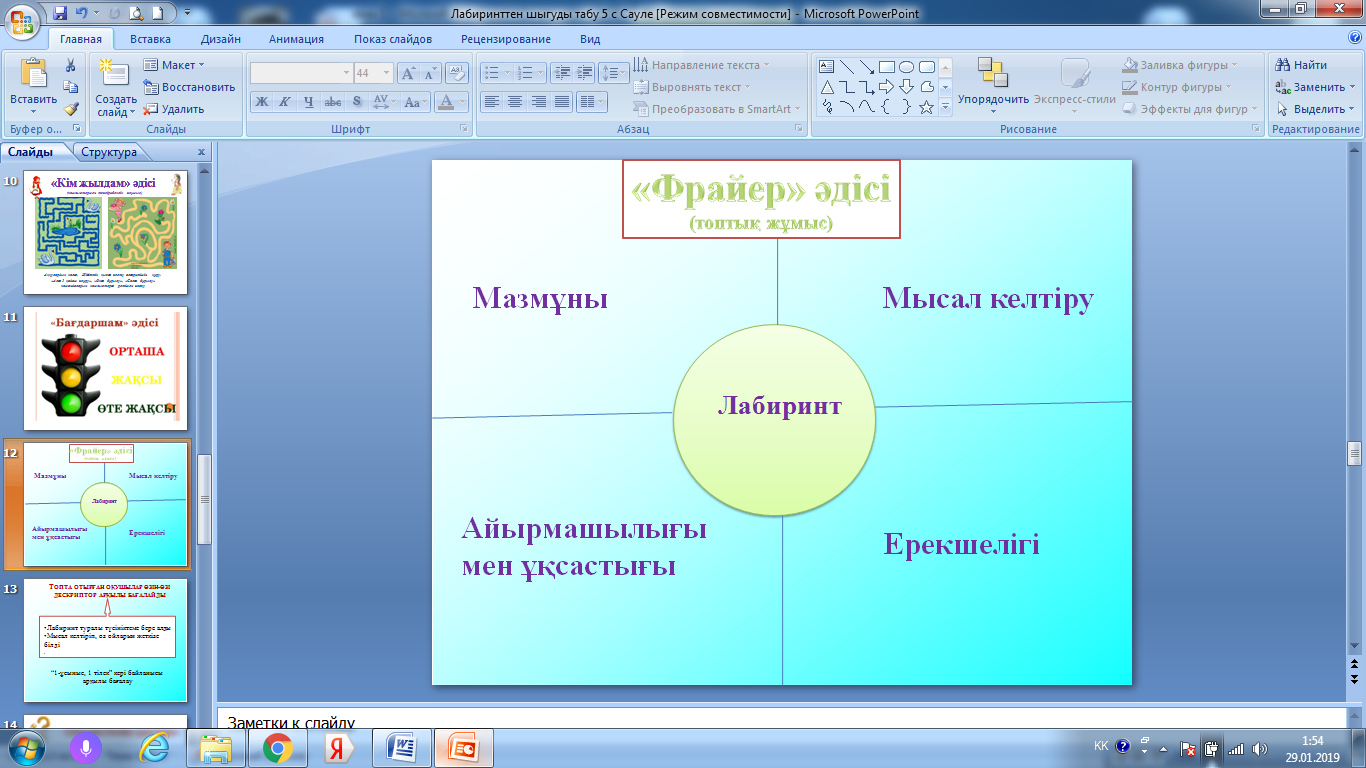This screenshot has width=1366, height=768.
Task: Pick the oval shape in shapes gallery
Action: pos(906,67)
